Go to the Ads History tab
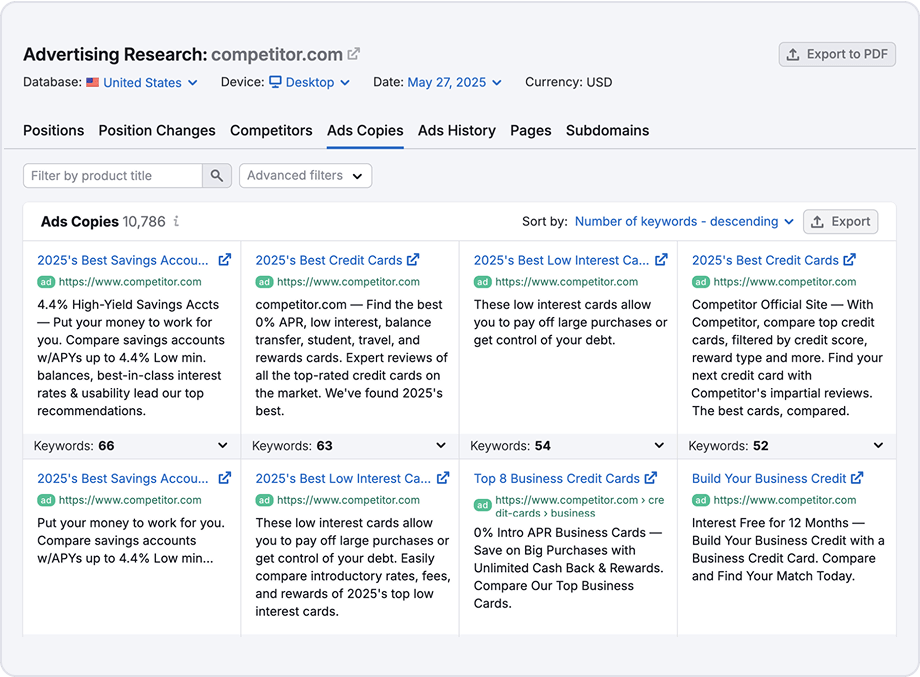The width and height of the screenshot is (920, 677). (456, 131)
